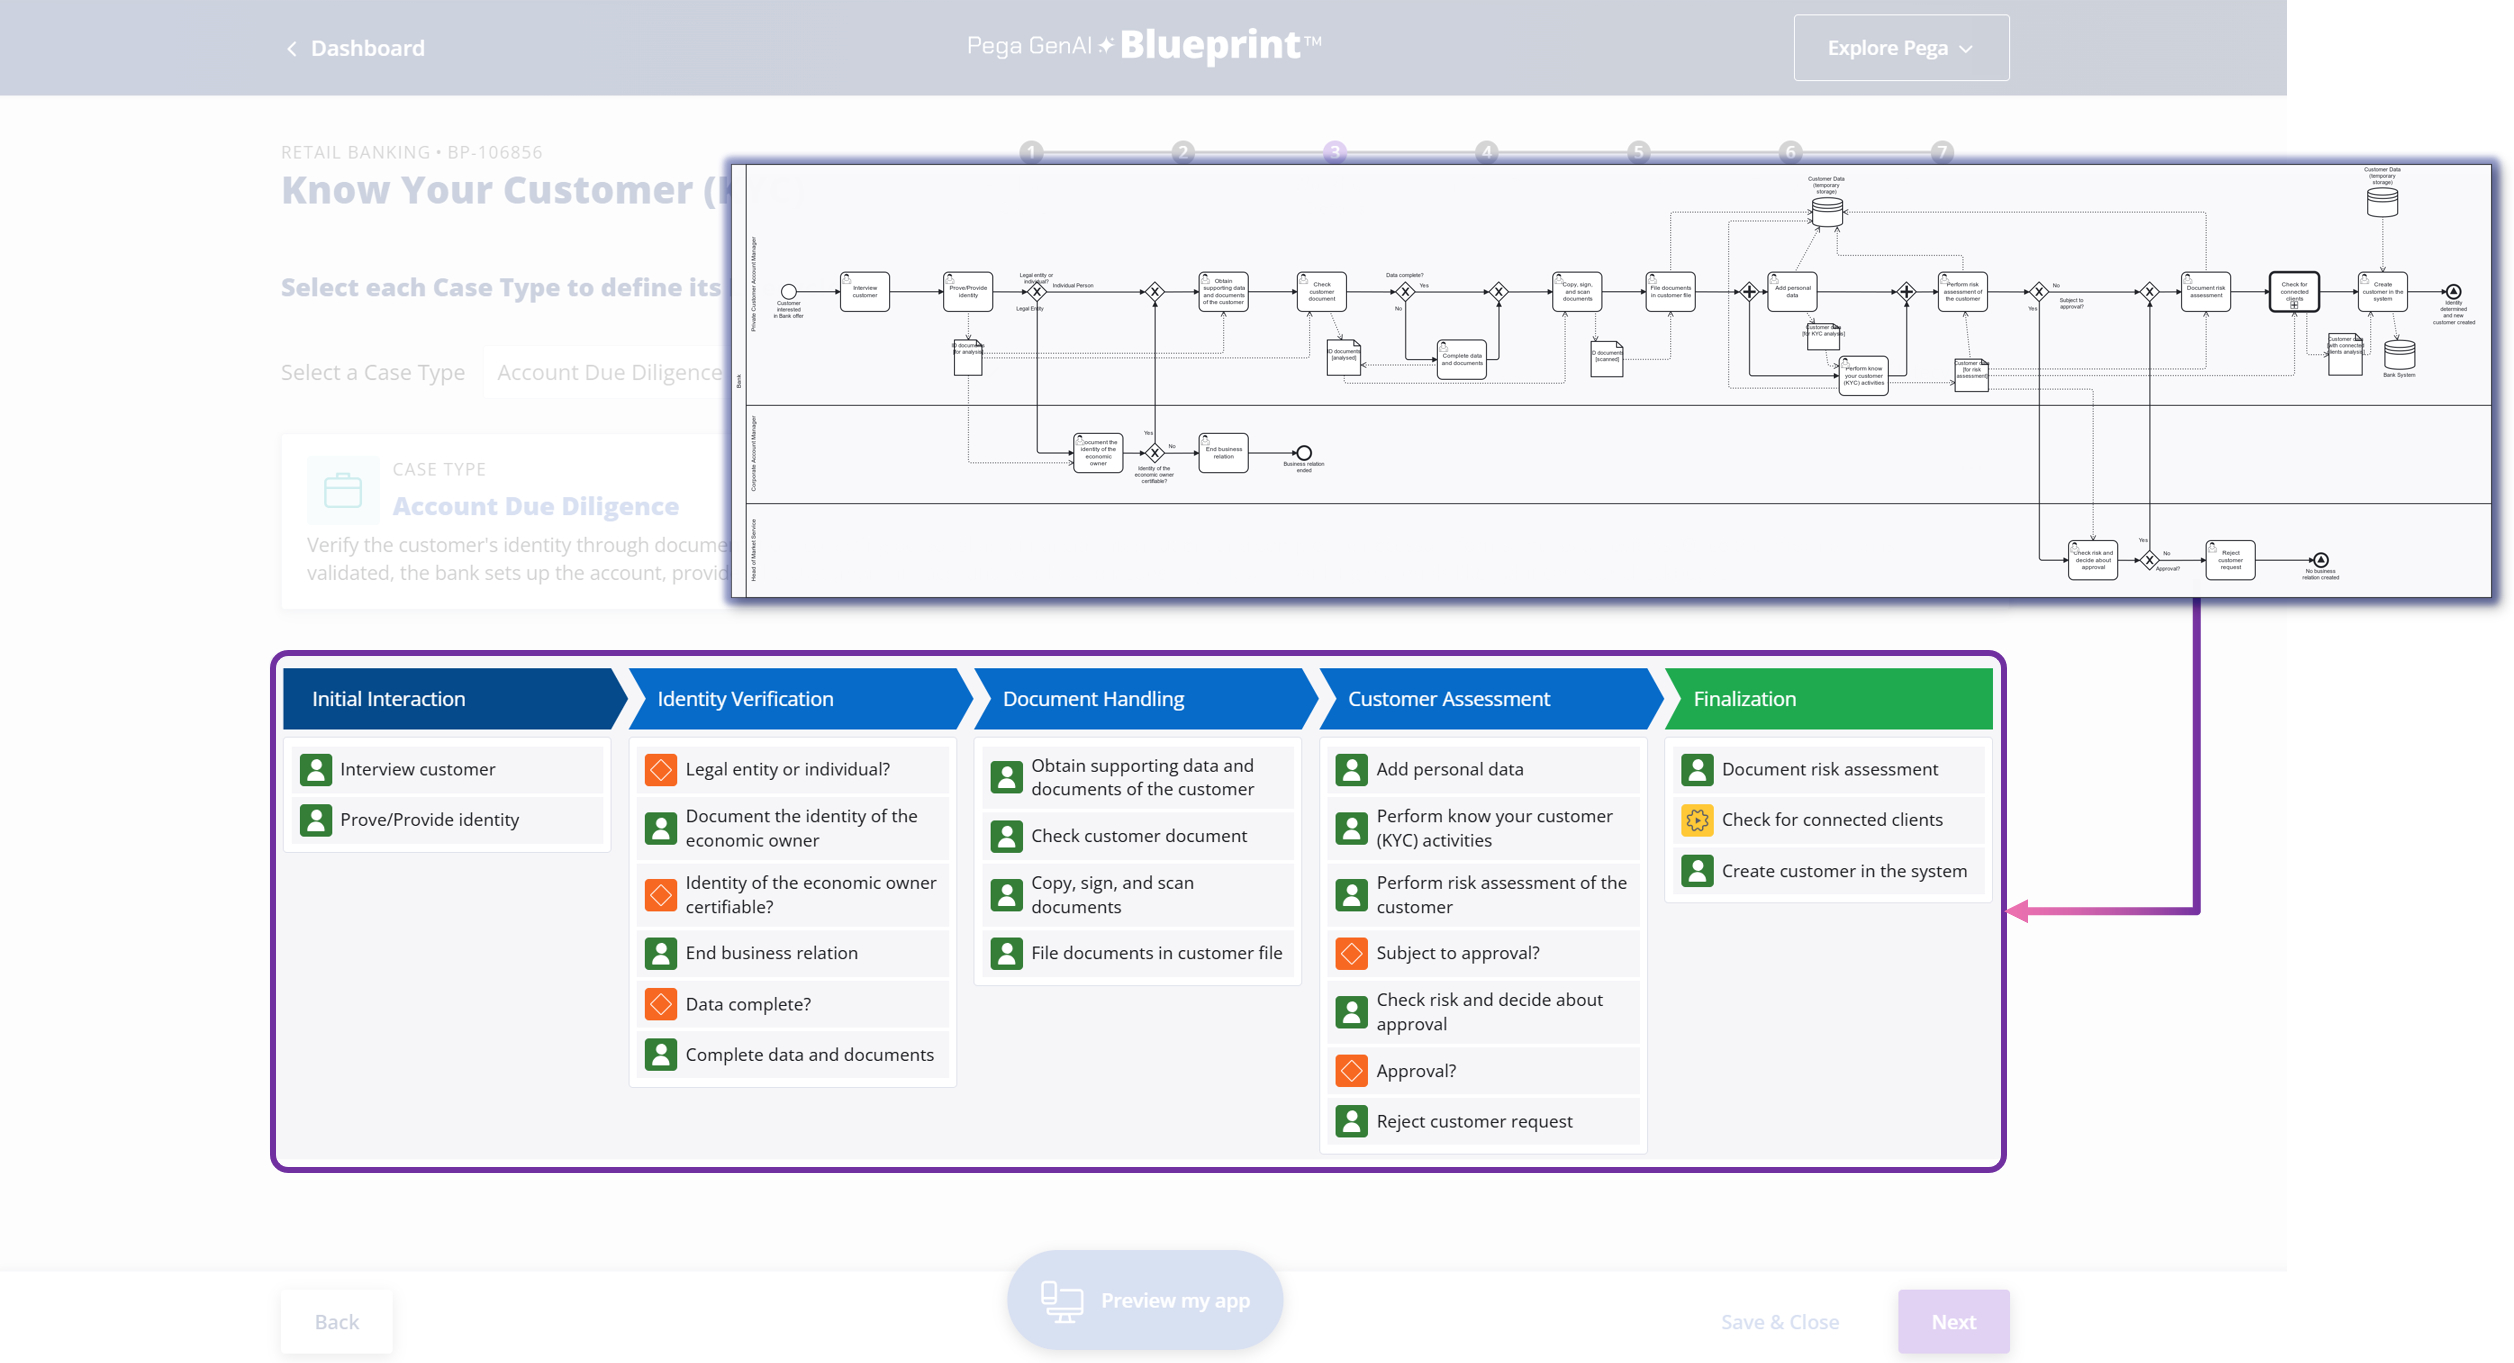Click the orange diamond icon beside 'Subject to approval?'
Screen dimensions: 2514x1363
tap(1351, 953)
